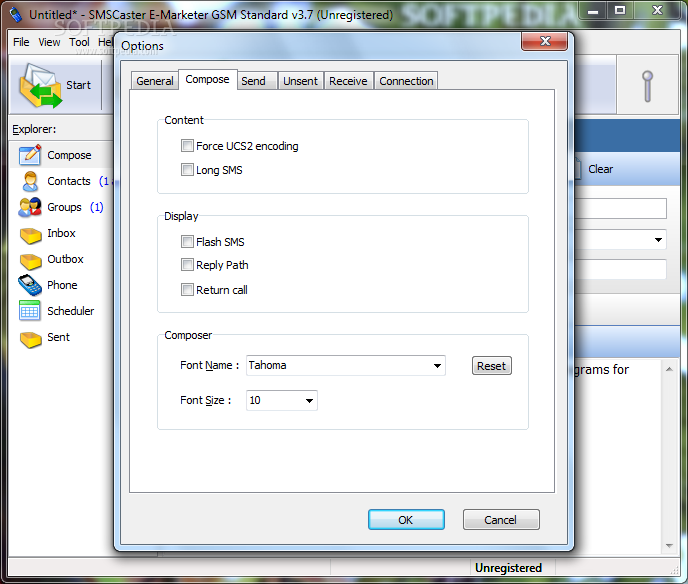The height and width of the screenshot is (584, 688).
Task: Switch to the General tab
Action: pos(154,81)
